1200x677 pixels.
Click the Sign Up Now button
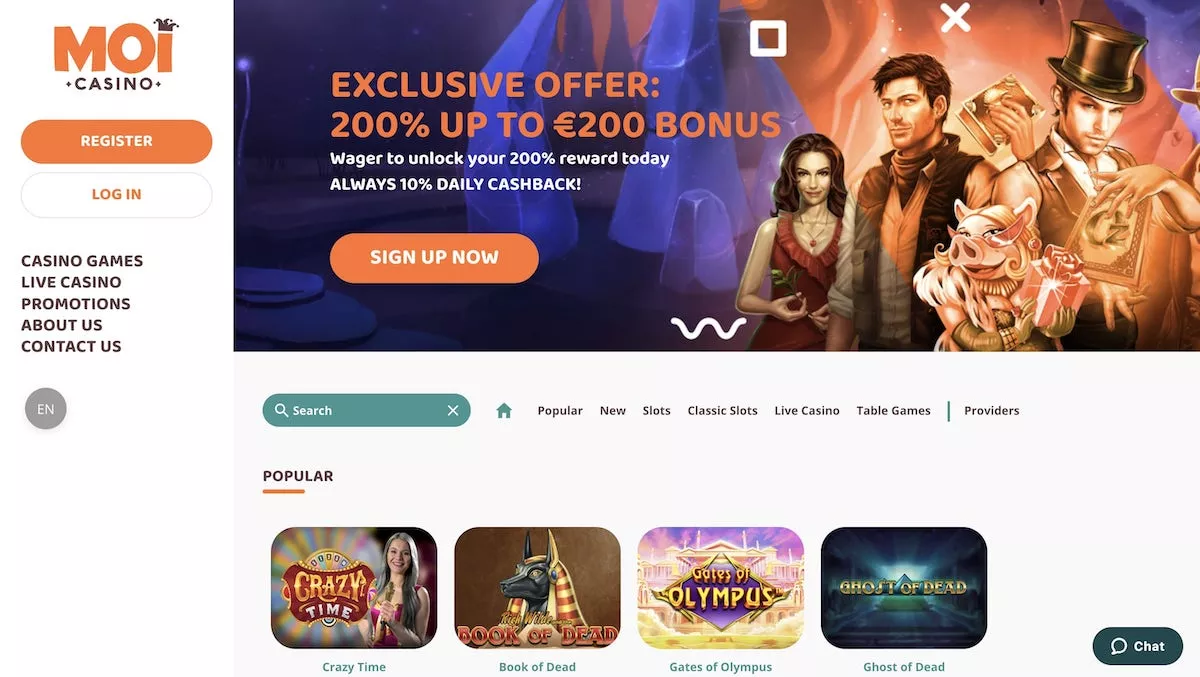pos(434,258)
